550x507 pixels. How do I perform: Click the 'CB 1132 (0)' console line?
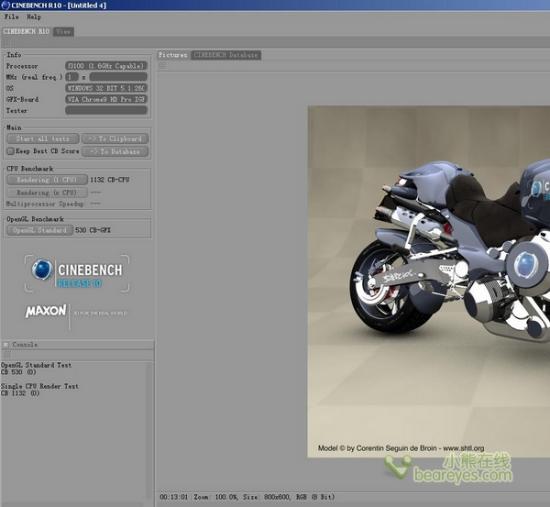[x=20, y=393]
